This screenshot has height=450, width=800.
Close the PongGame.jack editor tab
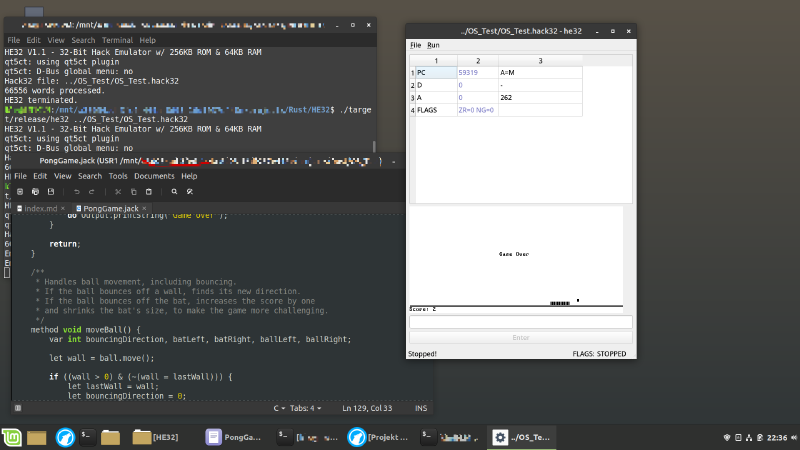click(x=143, y=208)
